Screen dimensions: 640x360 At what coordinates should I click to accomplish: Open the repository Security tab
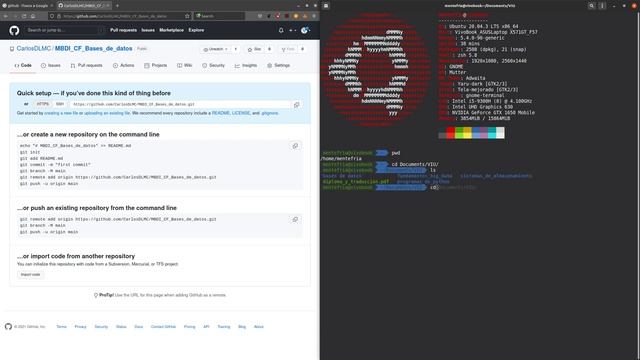[213, 65]
